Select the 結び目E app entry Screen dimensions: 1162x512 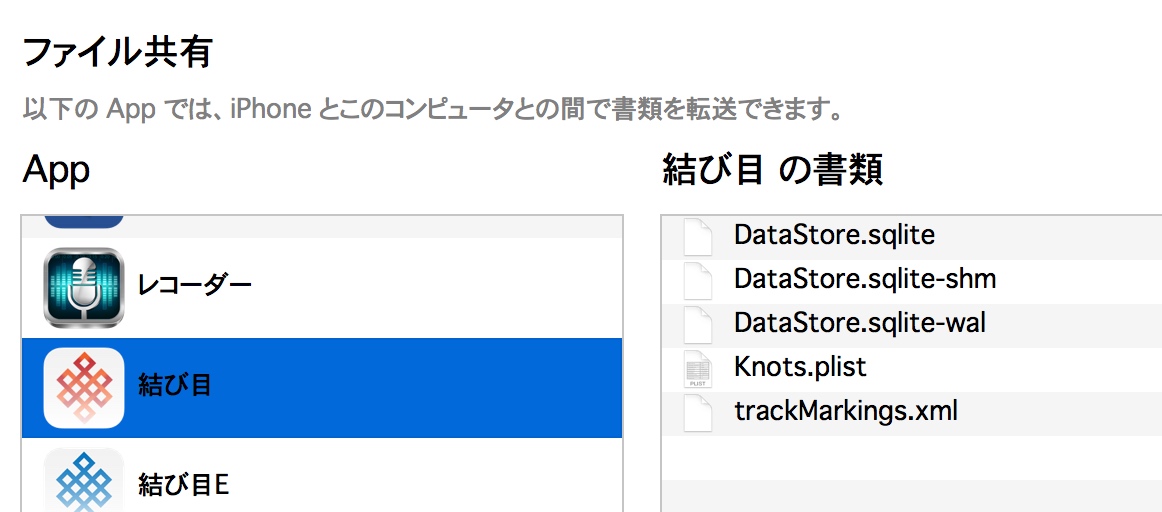pyautogui.click(x=184, y=485)
